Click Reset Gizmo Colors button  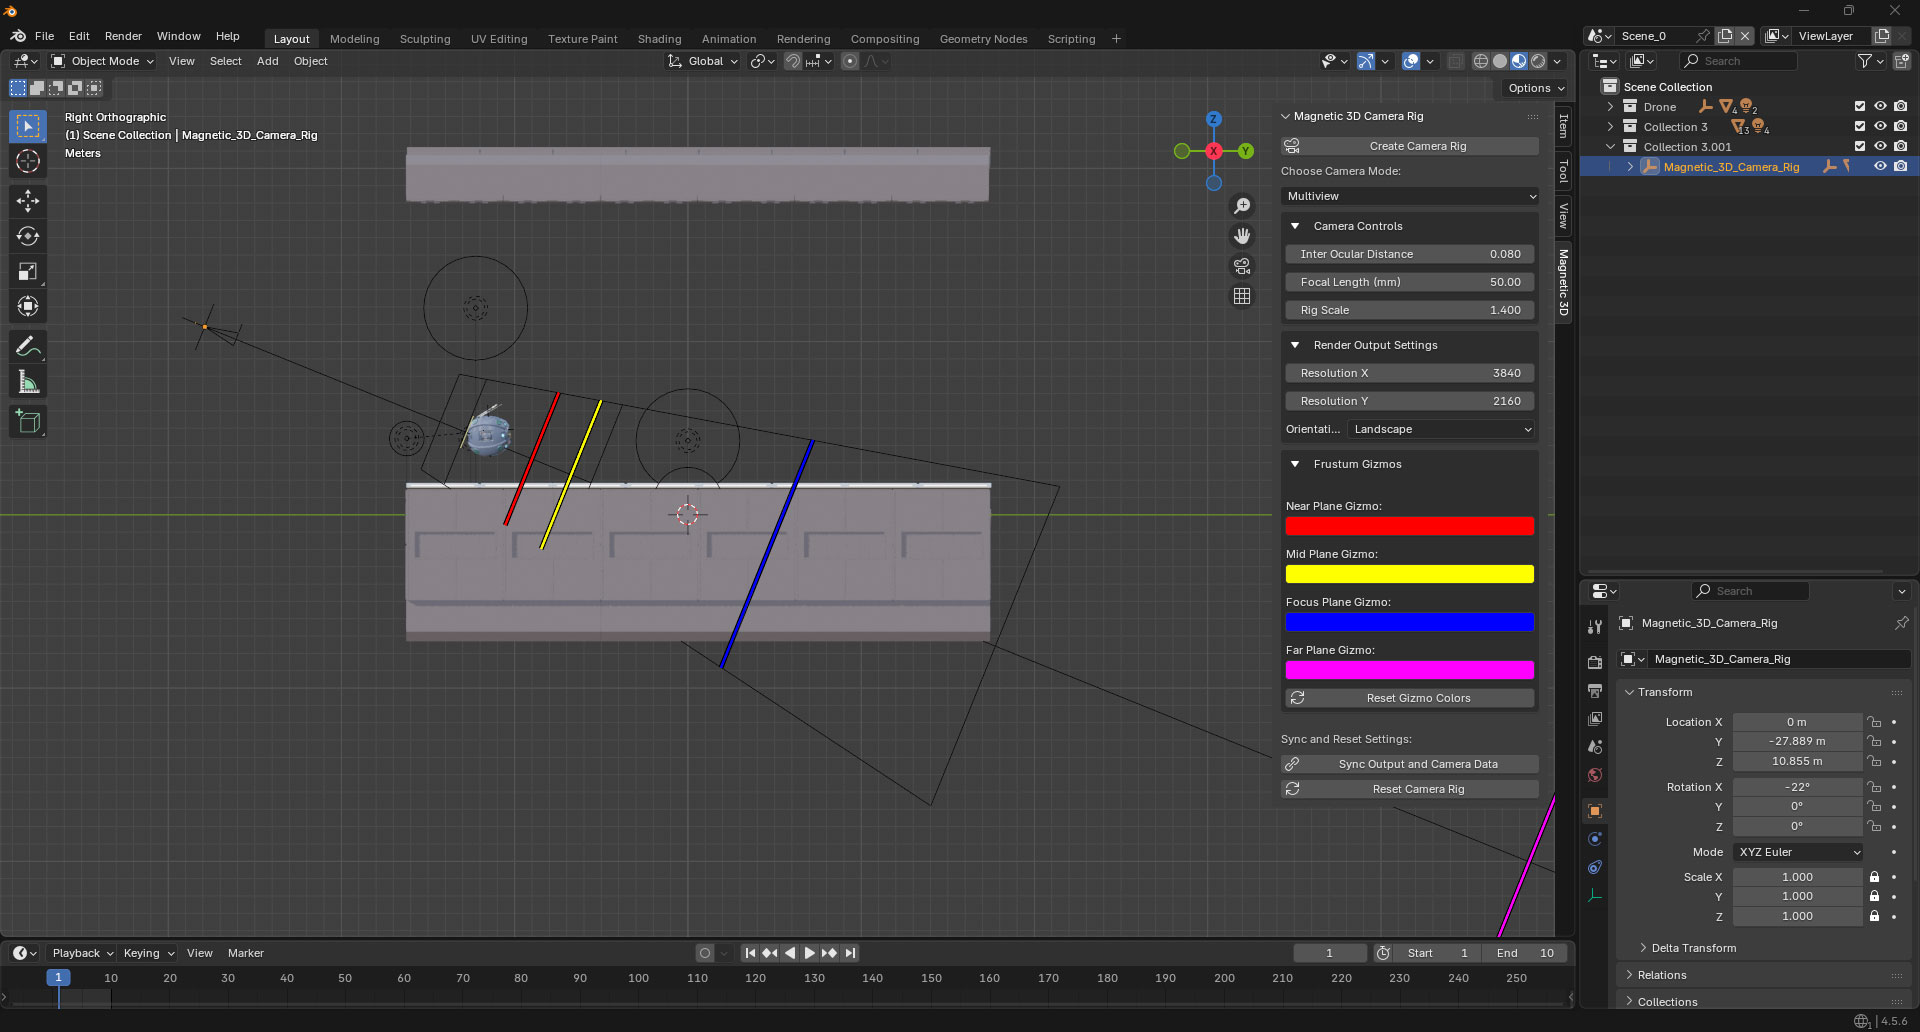[x=1410, y=698]
